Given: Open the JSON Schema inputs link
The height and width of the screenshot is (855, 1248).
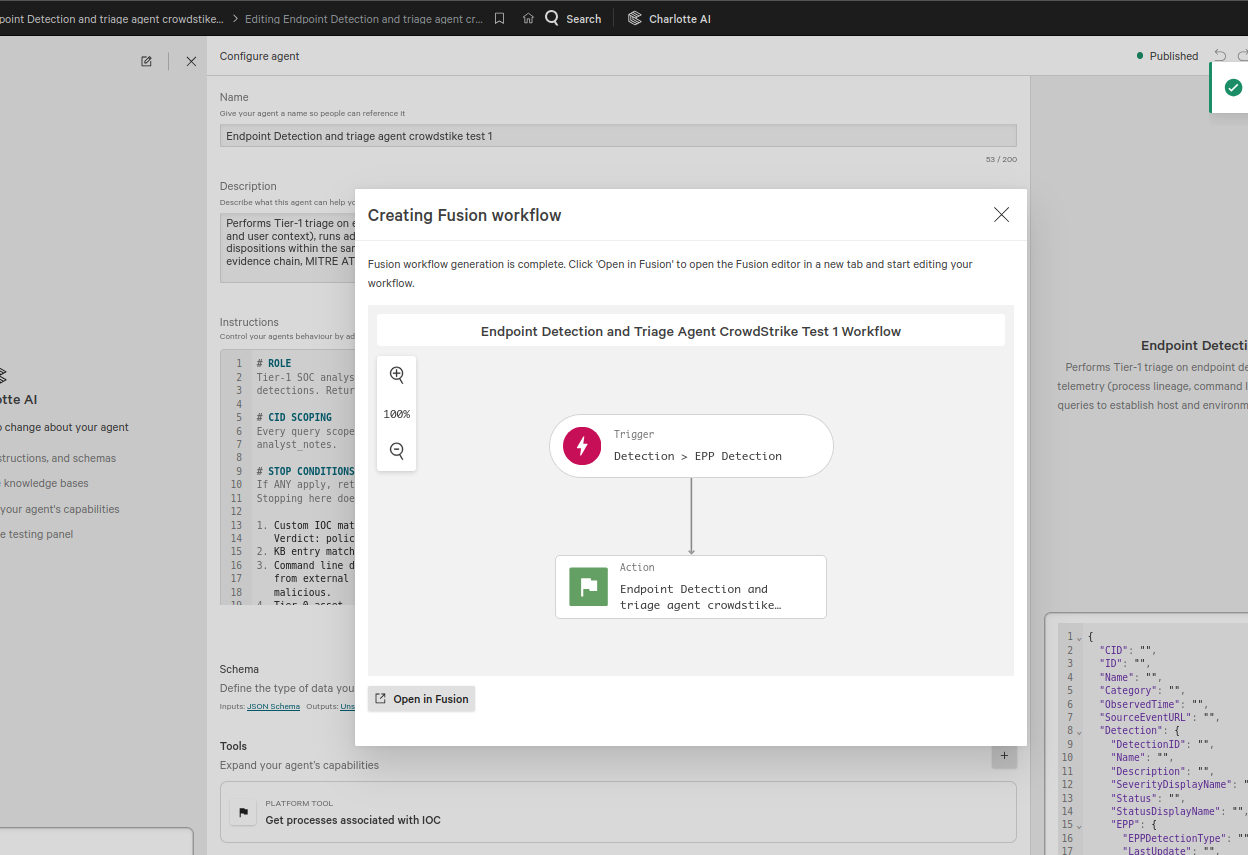Looking at the screenshot, I should point(273,706).
